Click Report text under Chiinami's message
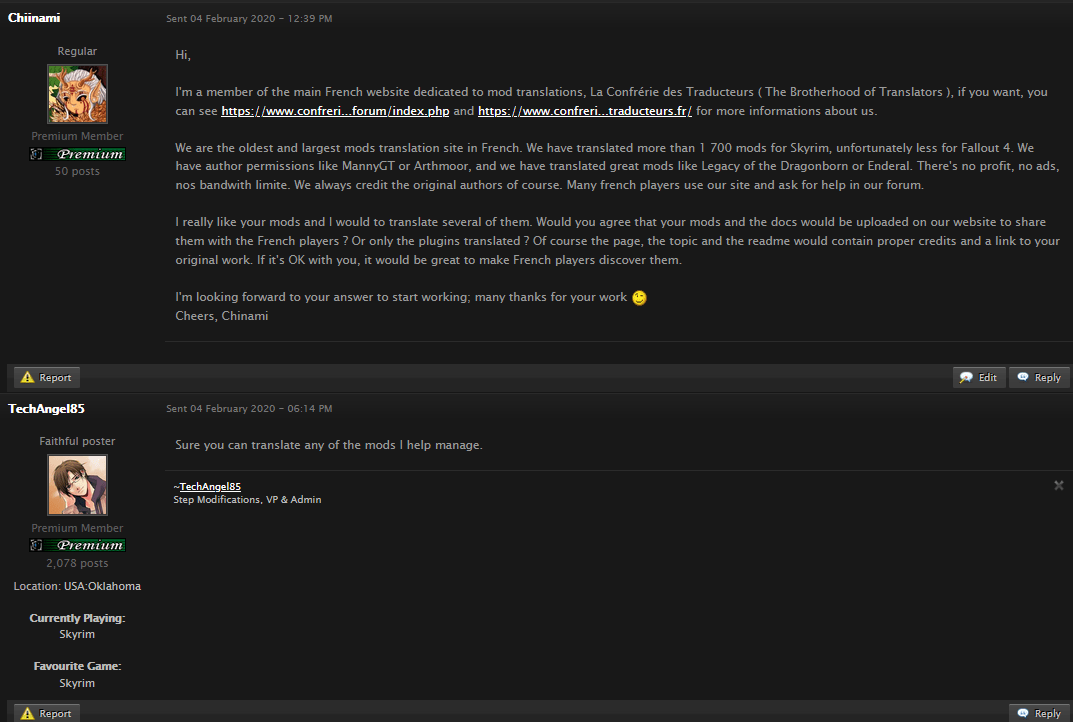Screen dimensions: 1073x722 point(55,377)
